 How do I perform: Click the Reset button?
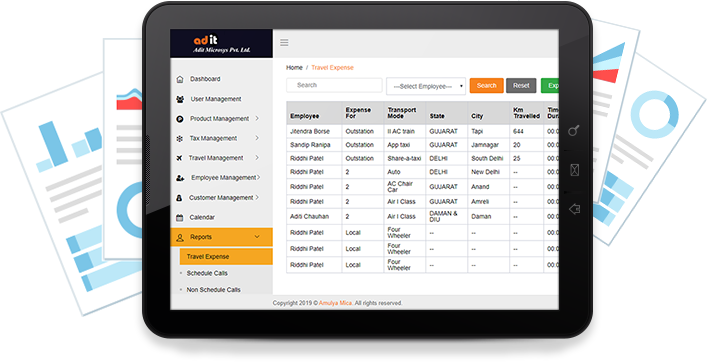pos(521,85)
